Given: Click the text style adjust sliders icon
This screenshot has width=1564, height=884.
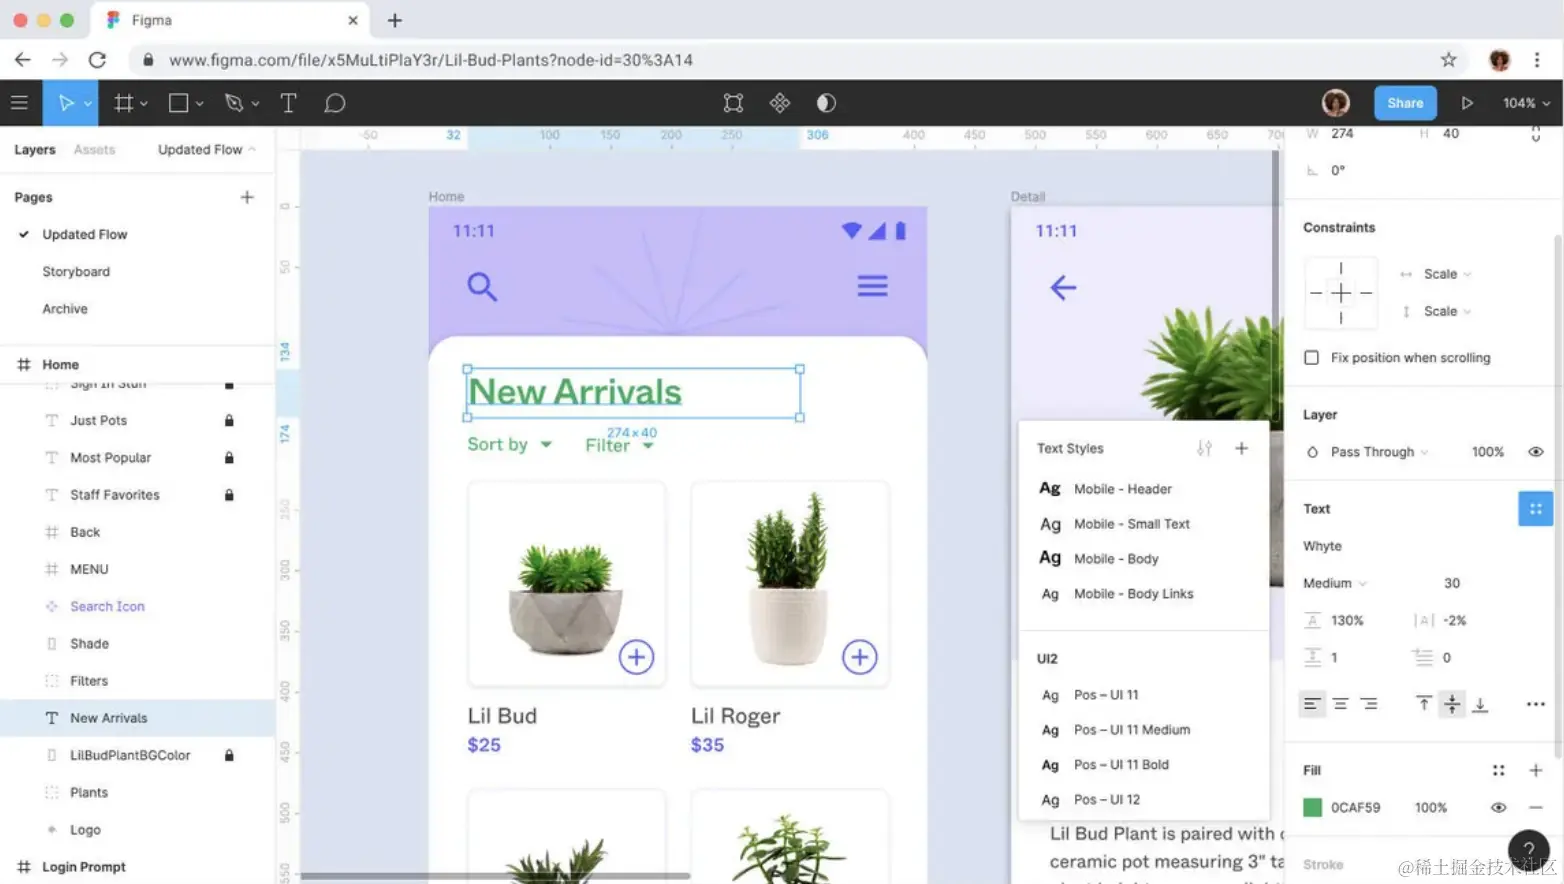Looking at the screenshot, I should point(1204,448).
